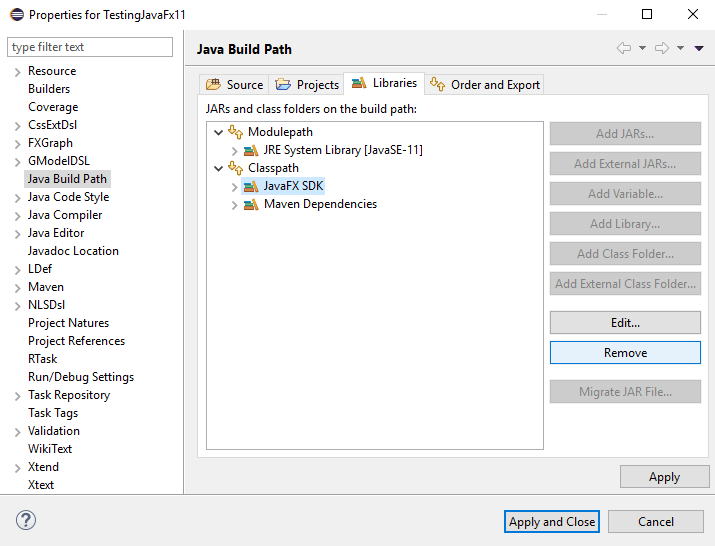Viewport: 715px width, 546px height.
Task: Expand the Java Editor category
Action: [17, 234]
